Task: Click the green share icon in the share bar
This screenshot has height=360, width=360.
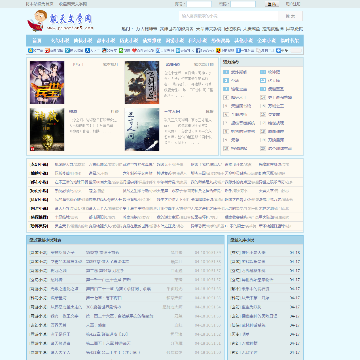Action: (x=121, y=50)
